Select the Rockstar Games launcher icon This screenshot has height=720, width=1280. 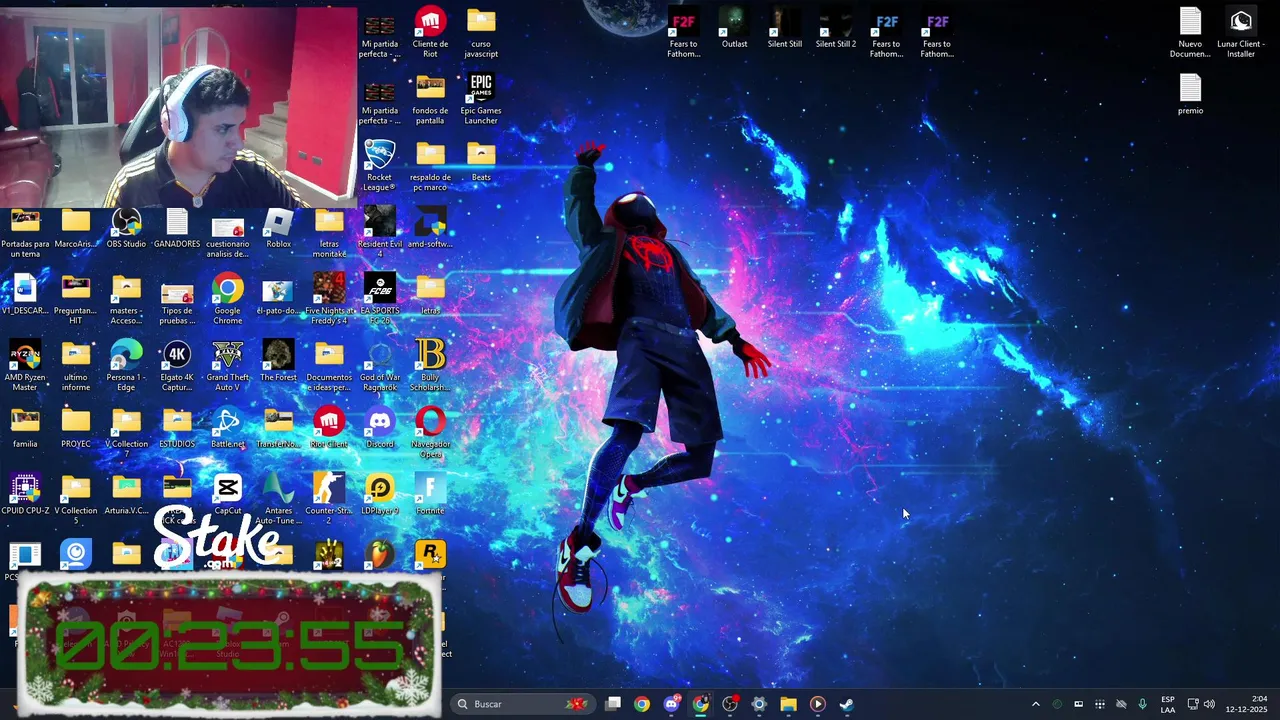430,553
